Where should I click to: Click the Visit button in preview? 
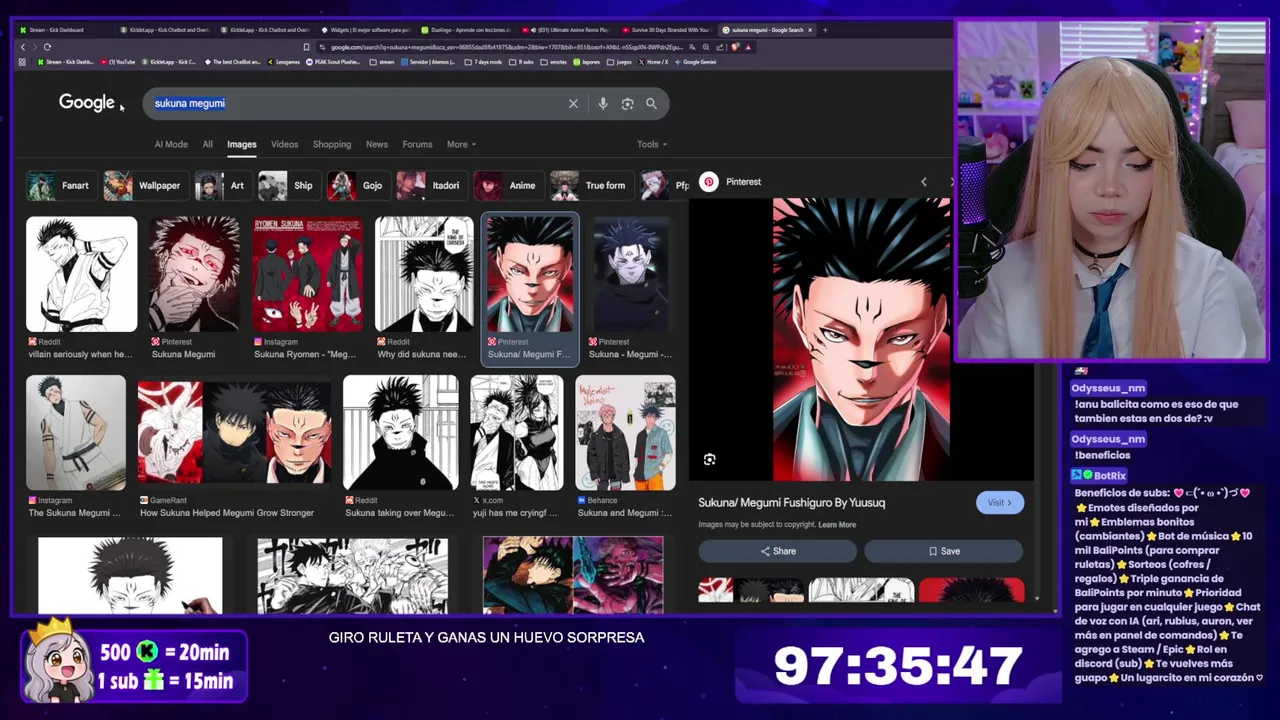[x=1000, y=502]
